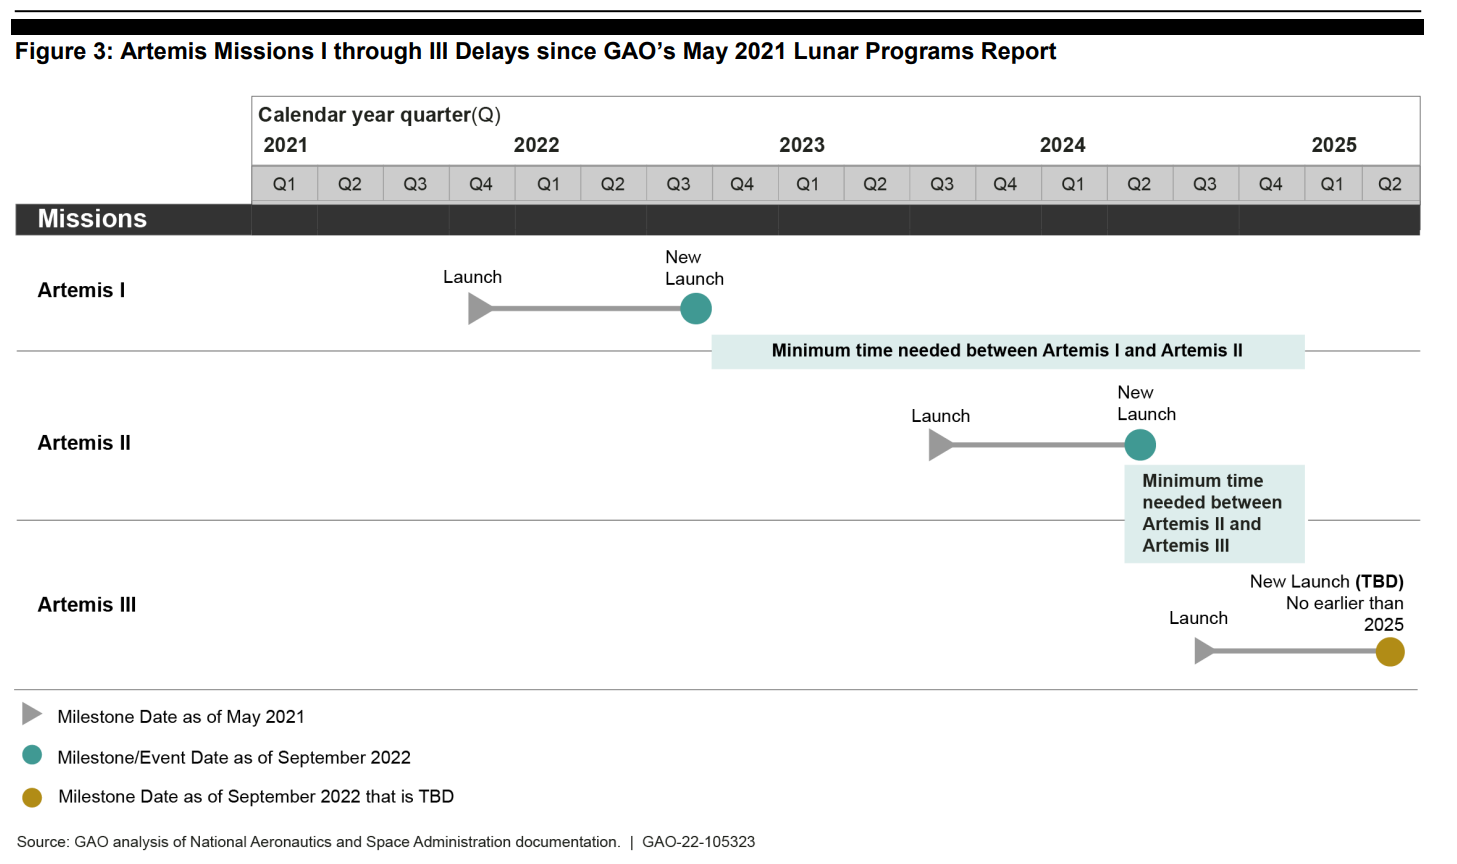
Task: Click the Artemis I gray launch triangle
Action: pyautogui.click(x=479, y=309)
